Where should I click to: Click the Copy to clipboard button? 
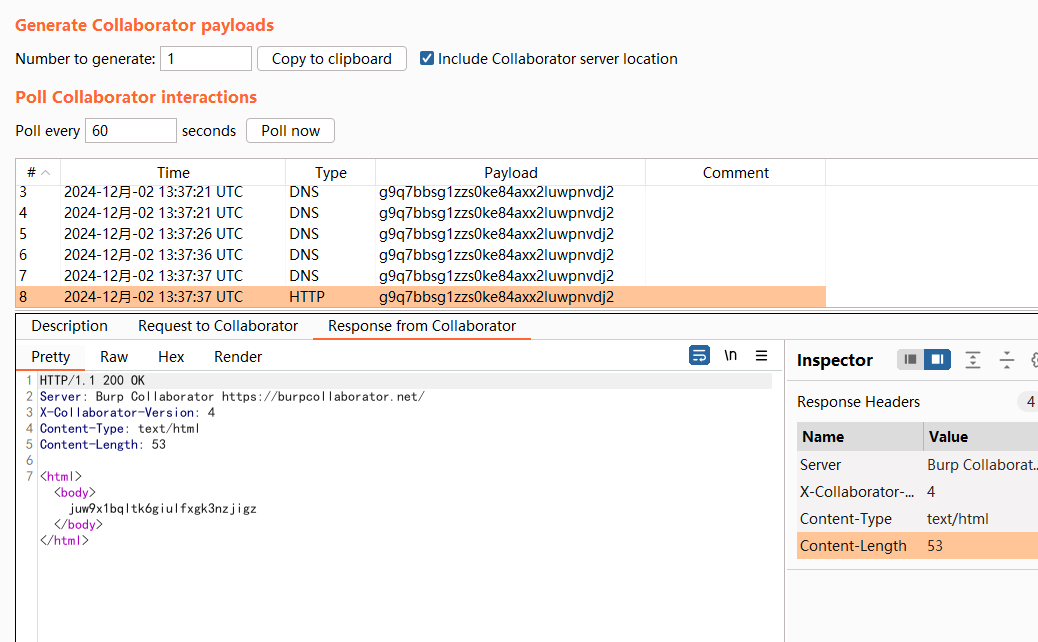pos(332,59)
